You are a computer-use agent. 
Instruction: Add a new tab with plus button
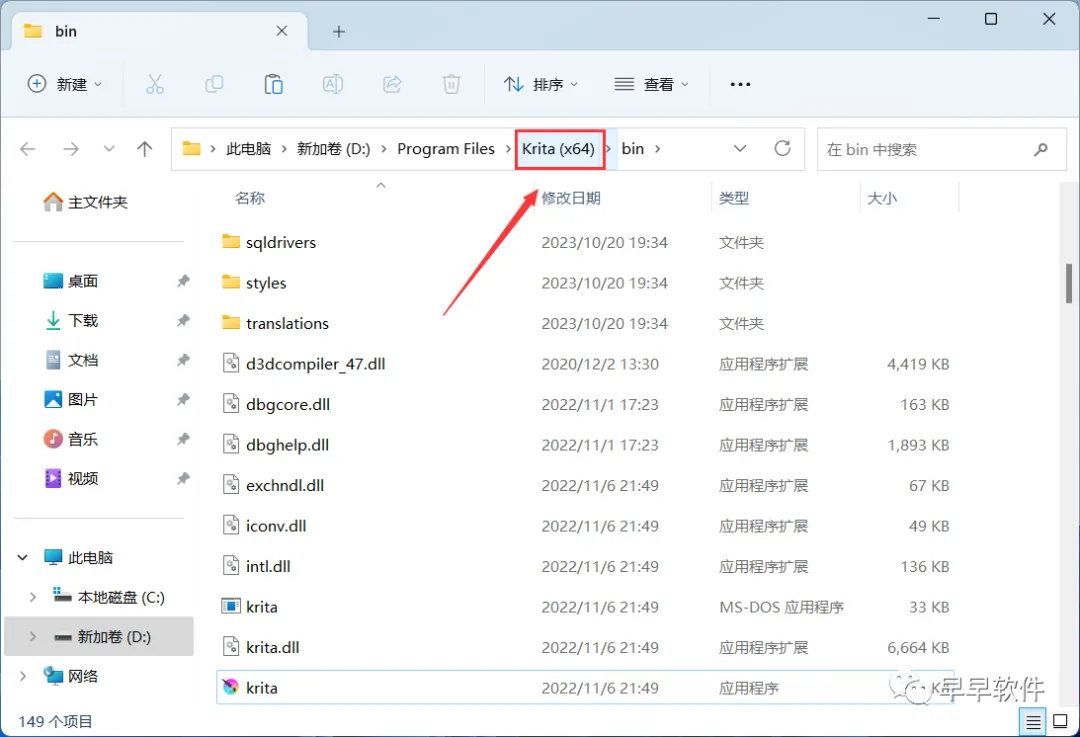tap(338, 32)
